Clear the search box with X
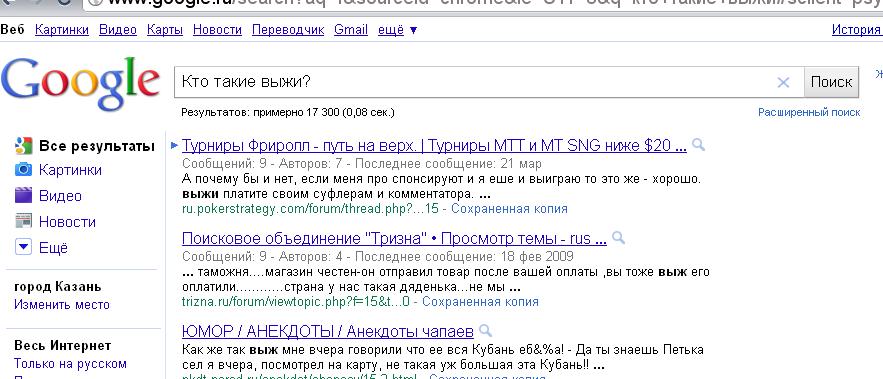The image size is (883, 379). point(783,83)
